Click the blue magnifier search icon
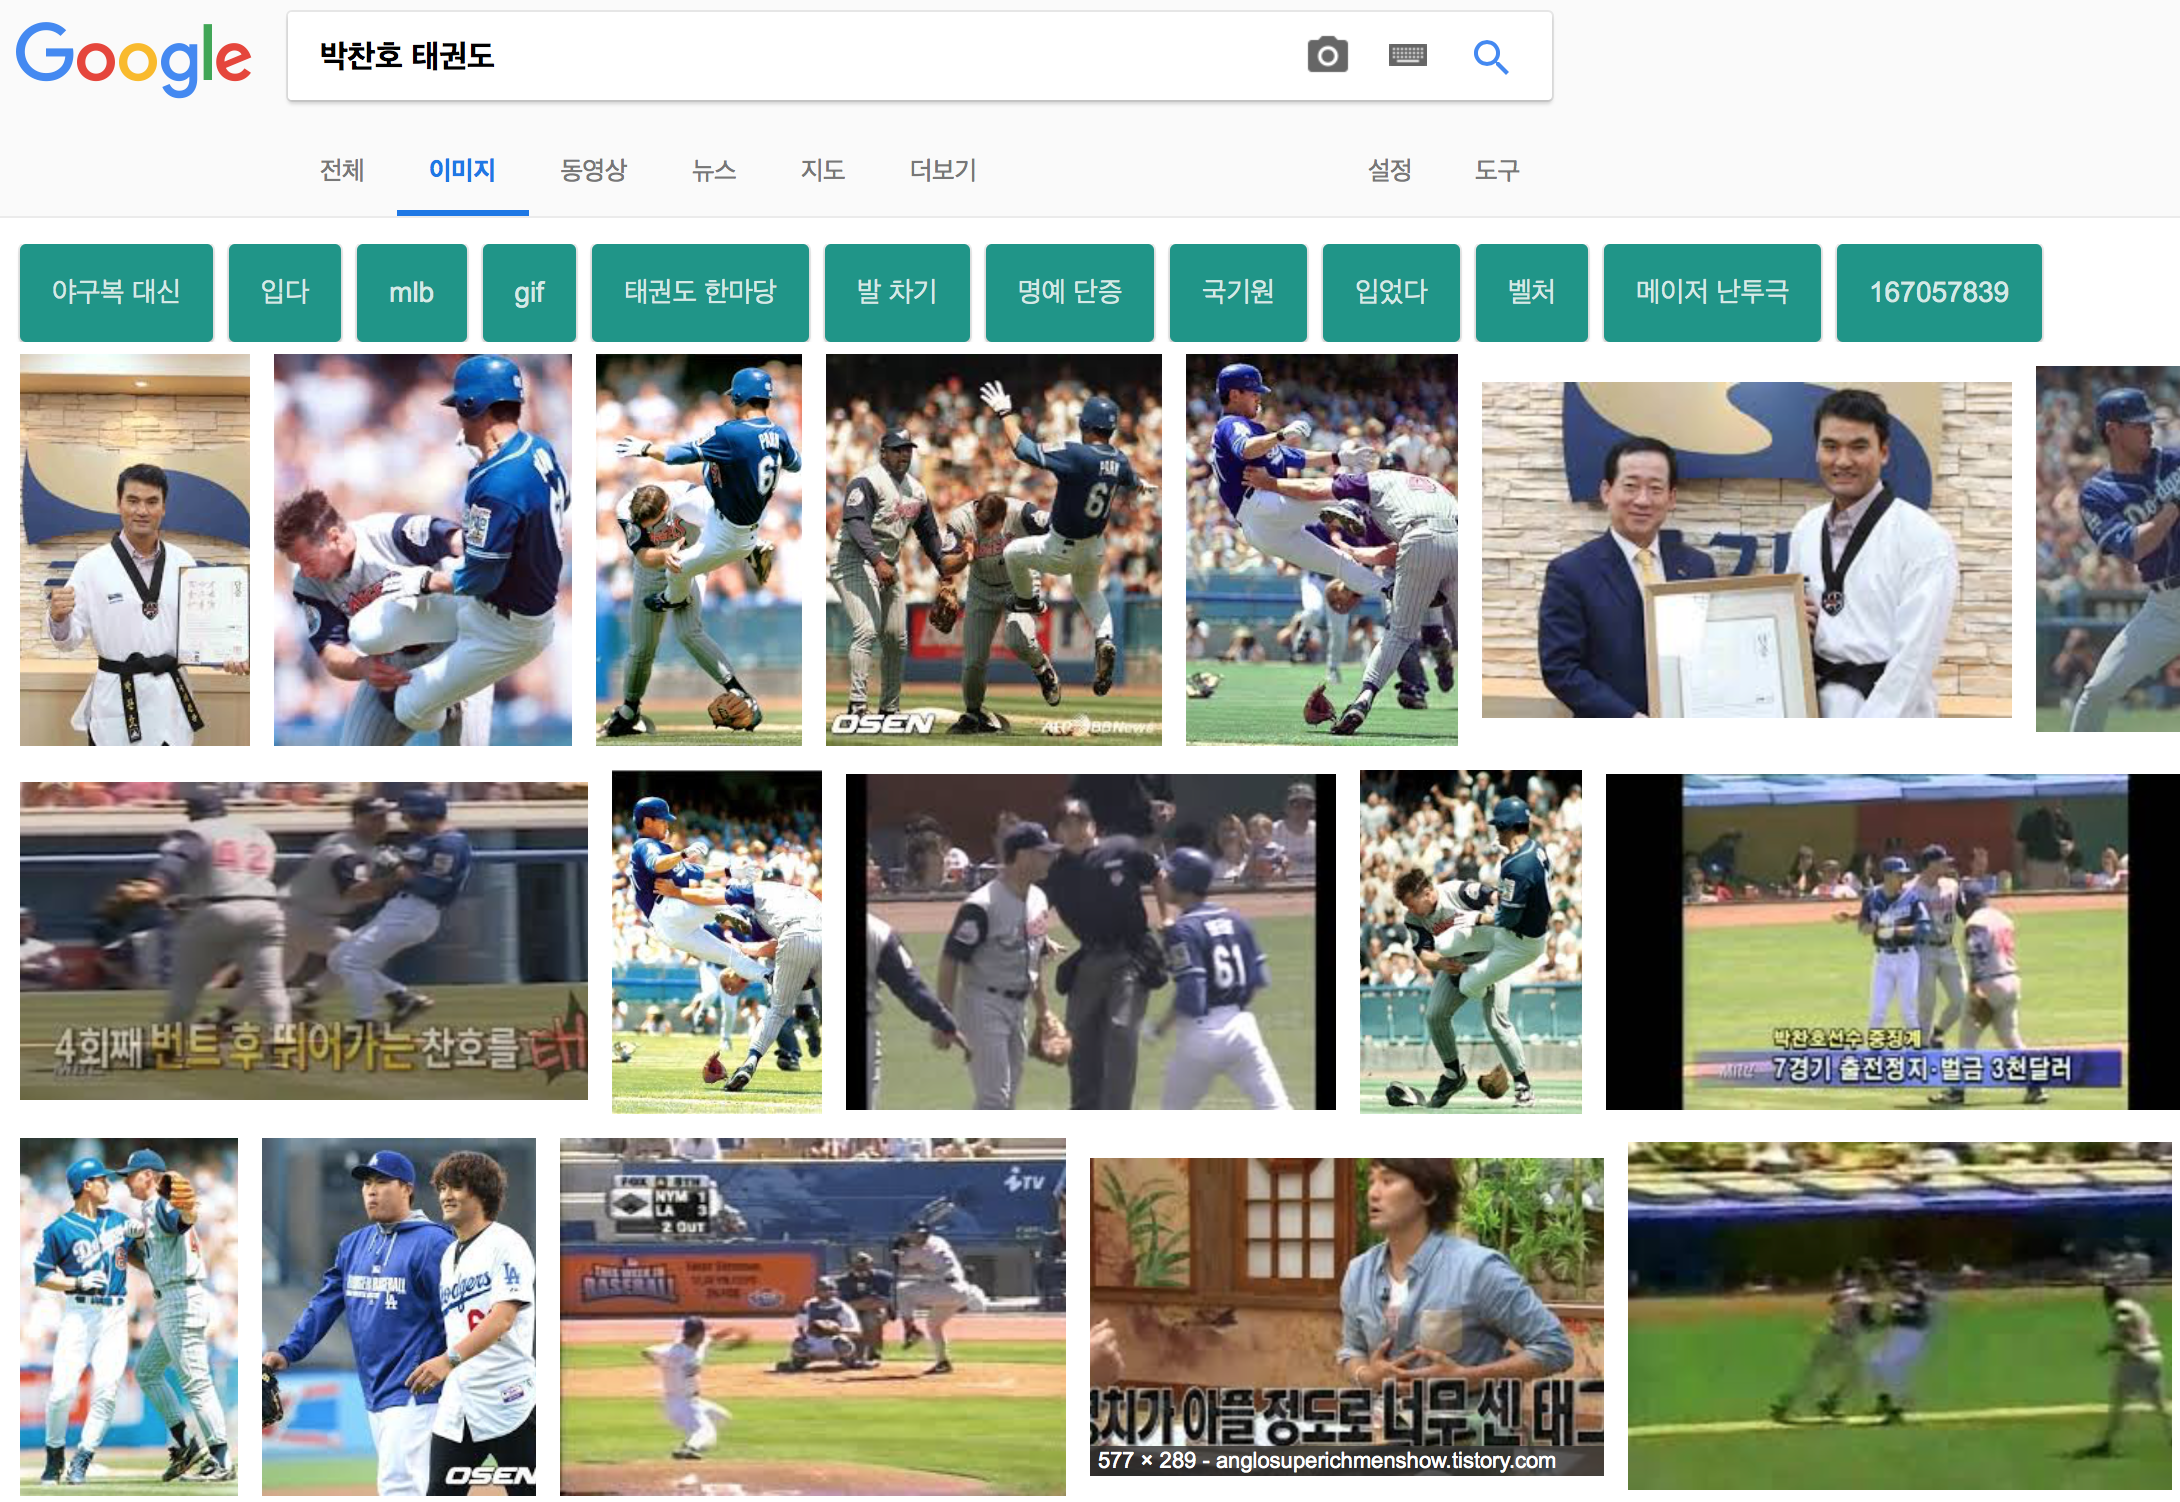This screenshot has height=1502, width=2180. point(1490,56)
